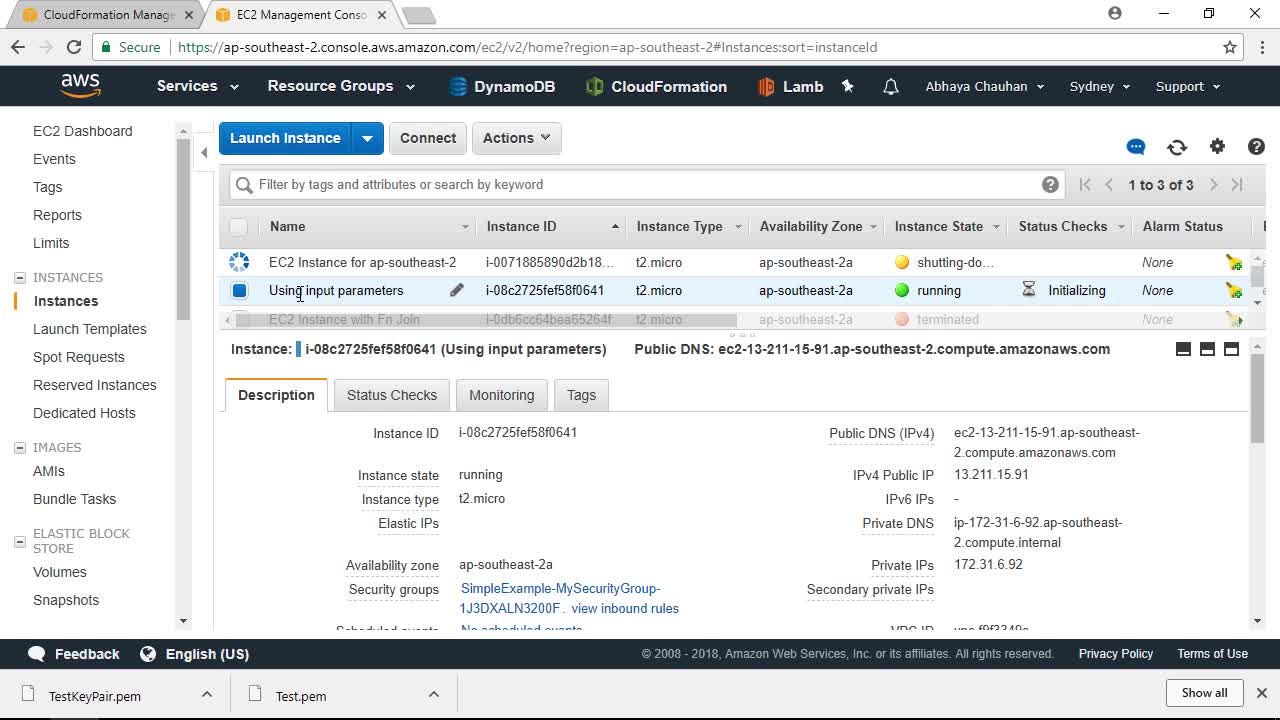Click the sidebar vertical scrollbar

(x=183, y=230)
